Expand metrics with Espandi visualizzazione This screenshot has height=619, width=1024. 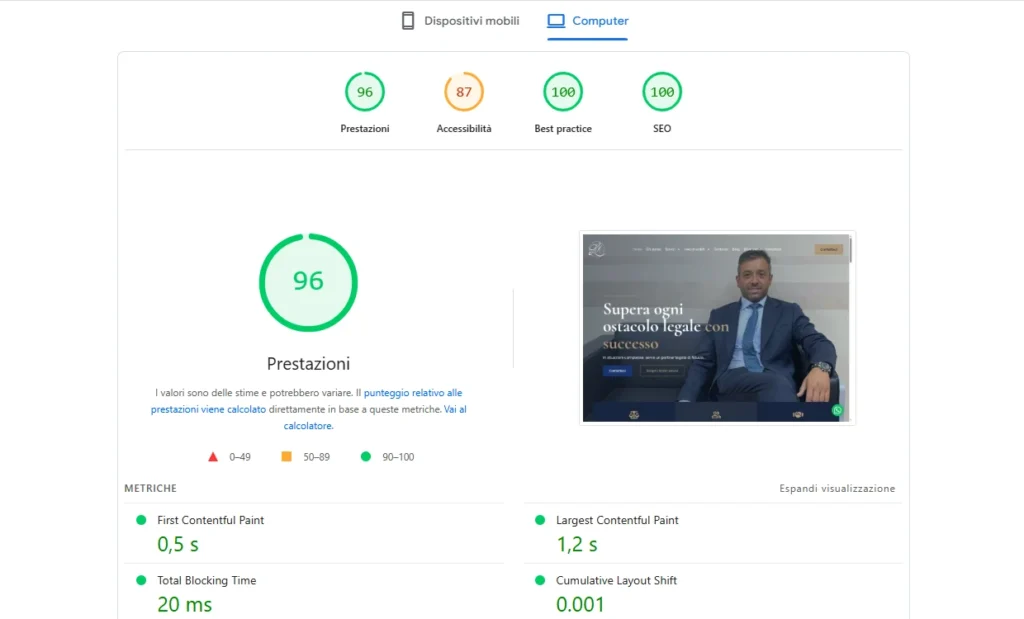coord(837,489)
